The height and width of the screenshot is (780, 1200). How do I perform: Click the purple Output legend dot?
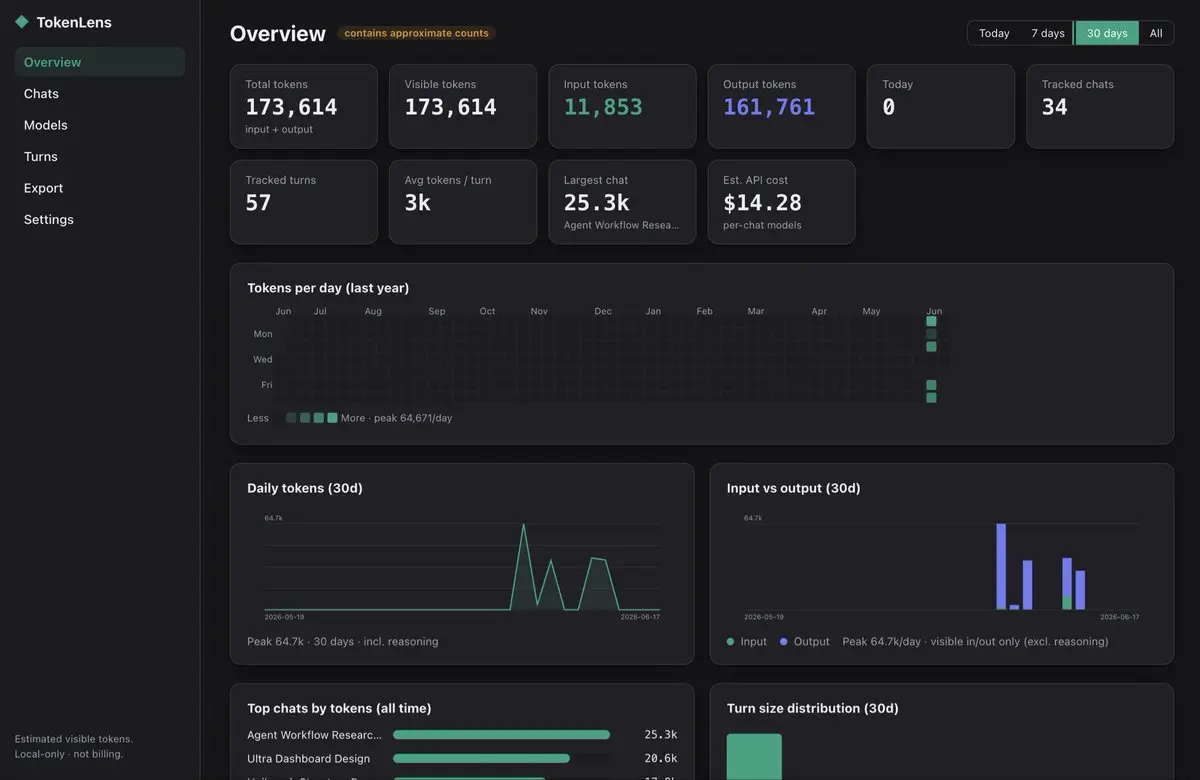[784, 642]
